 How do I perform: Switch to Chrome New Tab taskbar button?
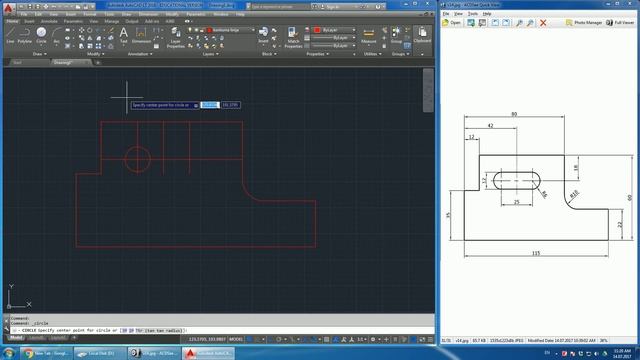tap(46, 353)
